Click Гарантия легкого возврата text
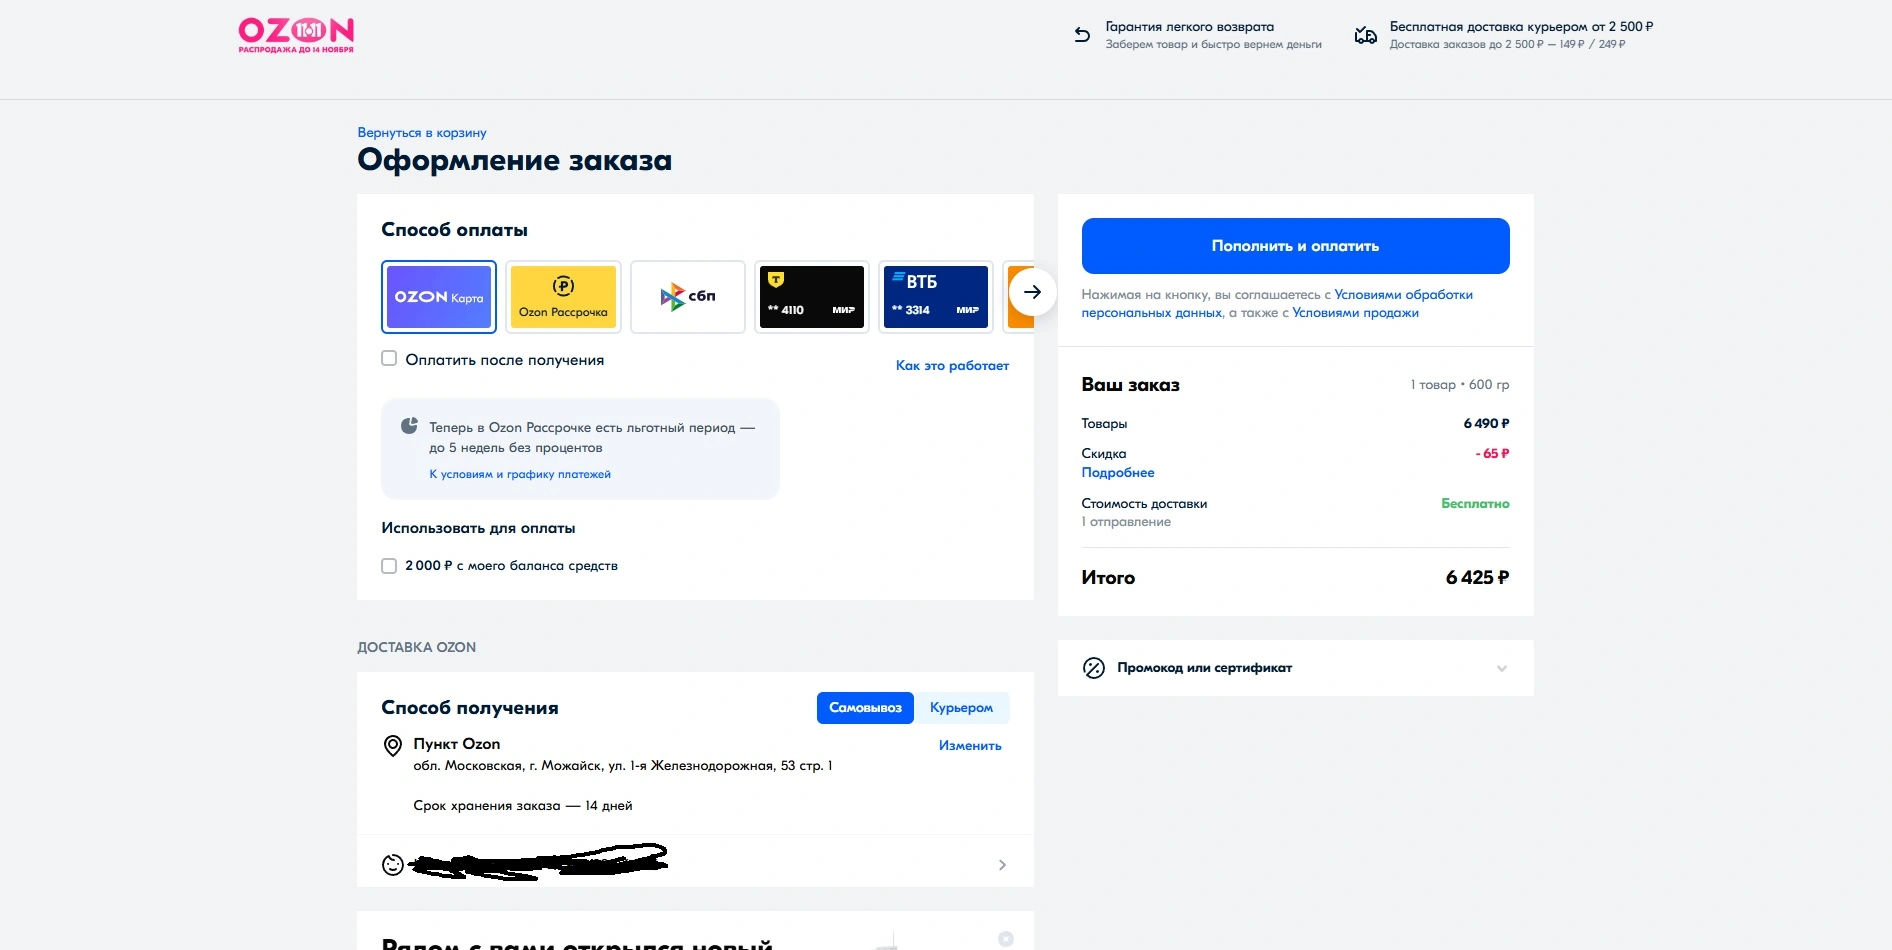 [x=1189, y=27]
